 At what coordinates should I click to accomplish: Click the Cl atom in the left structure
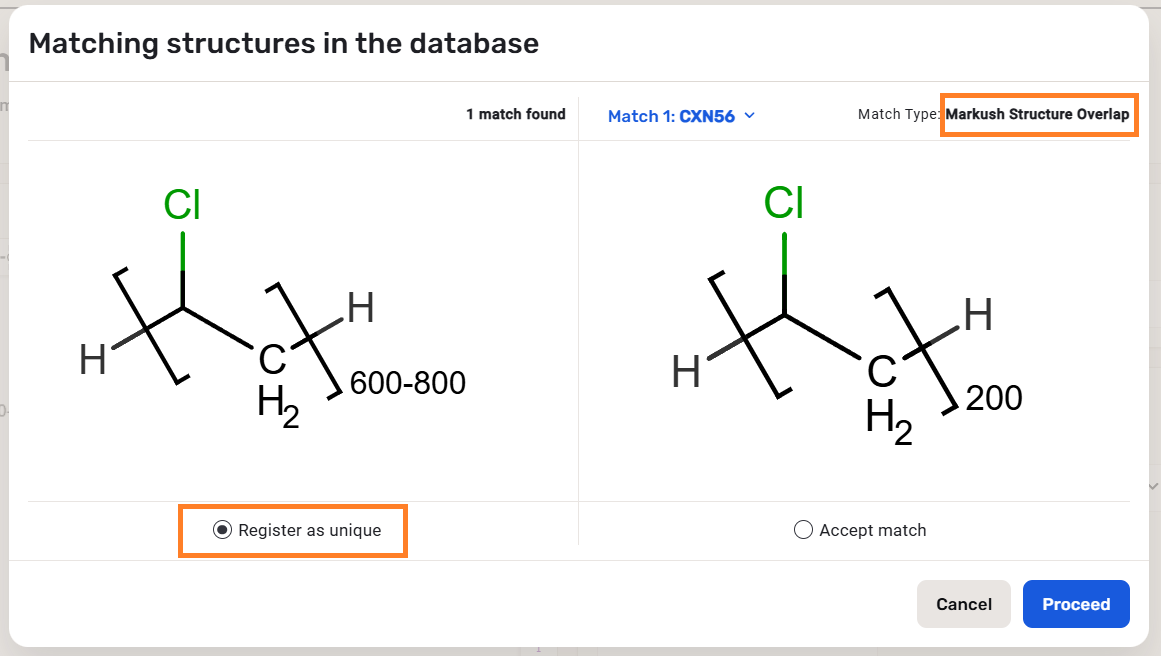(182, 205)
